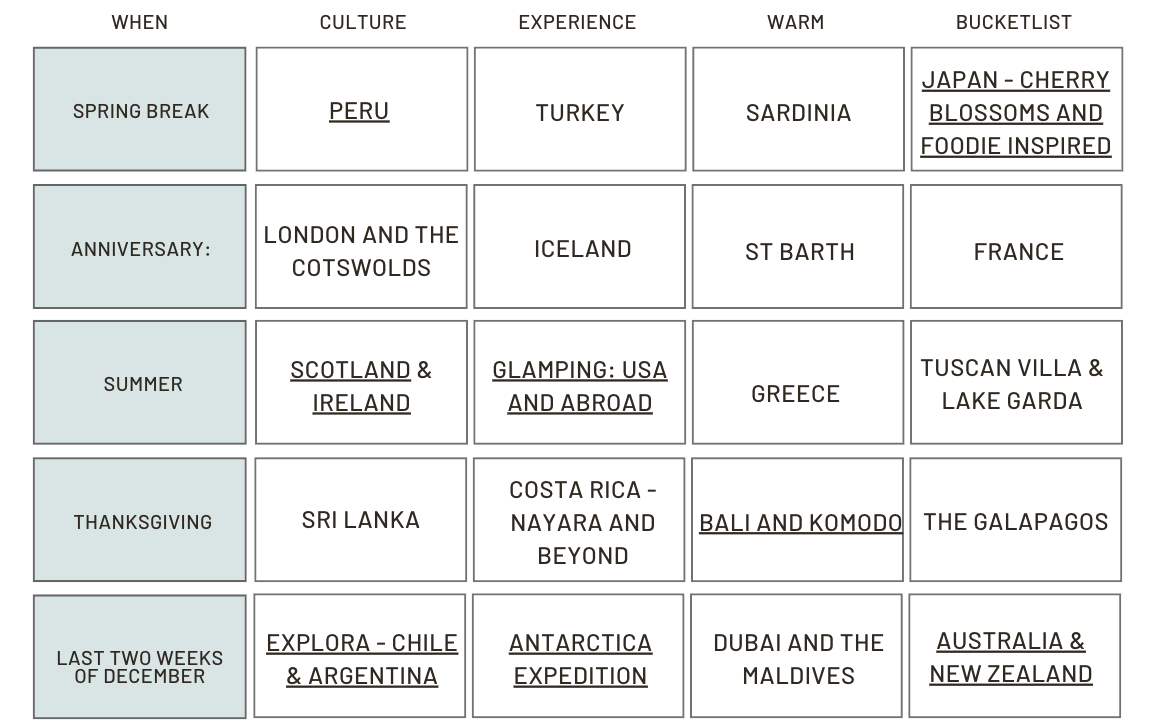The width and height of the screenshot is (1150, 726).
Task: Click The Galapagos cell
Action: click(x=1015, y=521)
